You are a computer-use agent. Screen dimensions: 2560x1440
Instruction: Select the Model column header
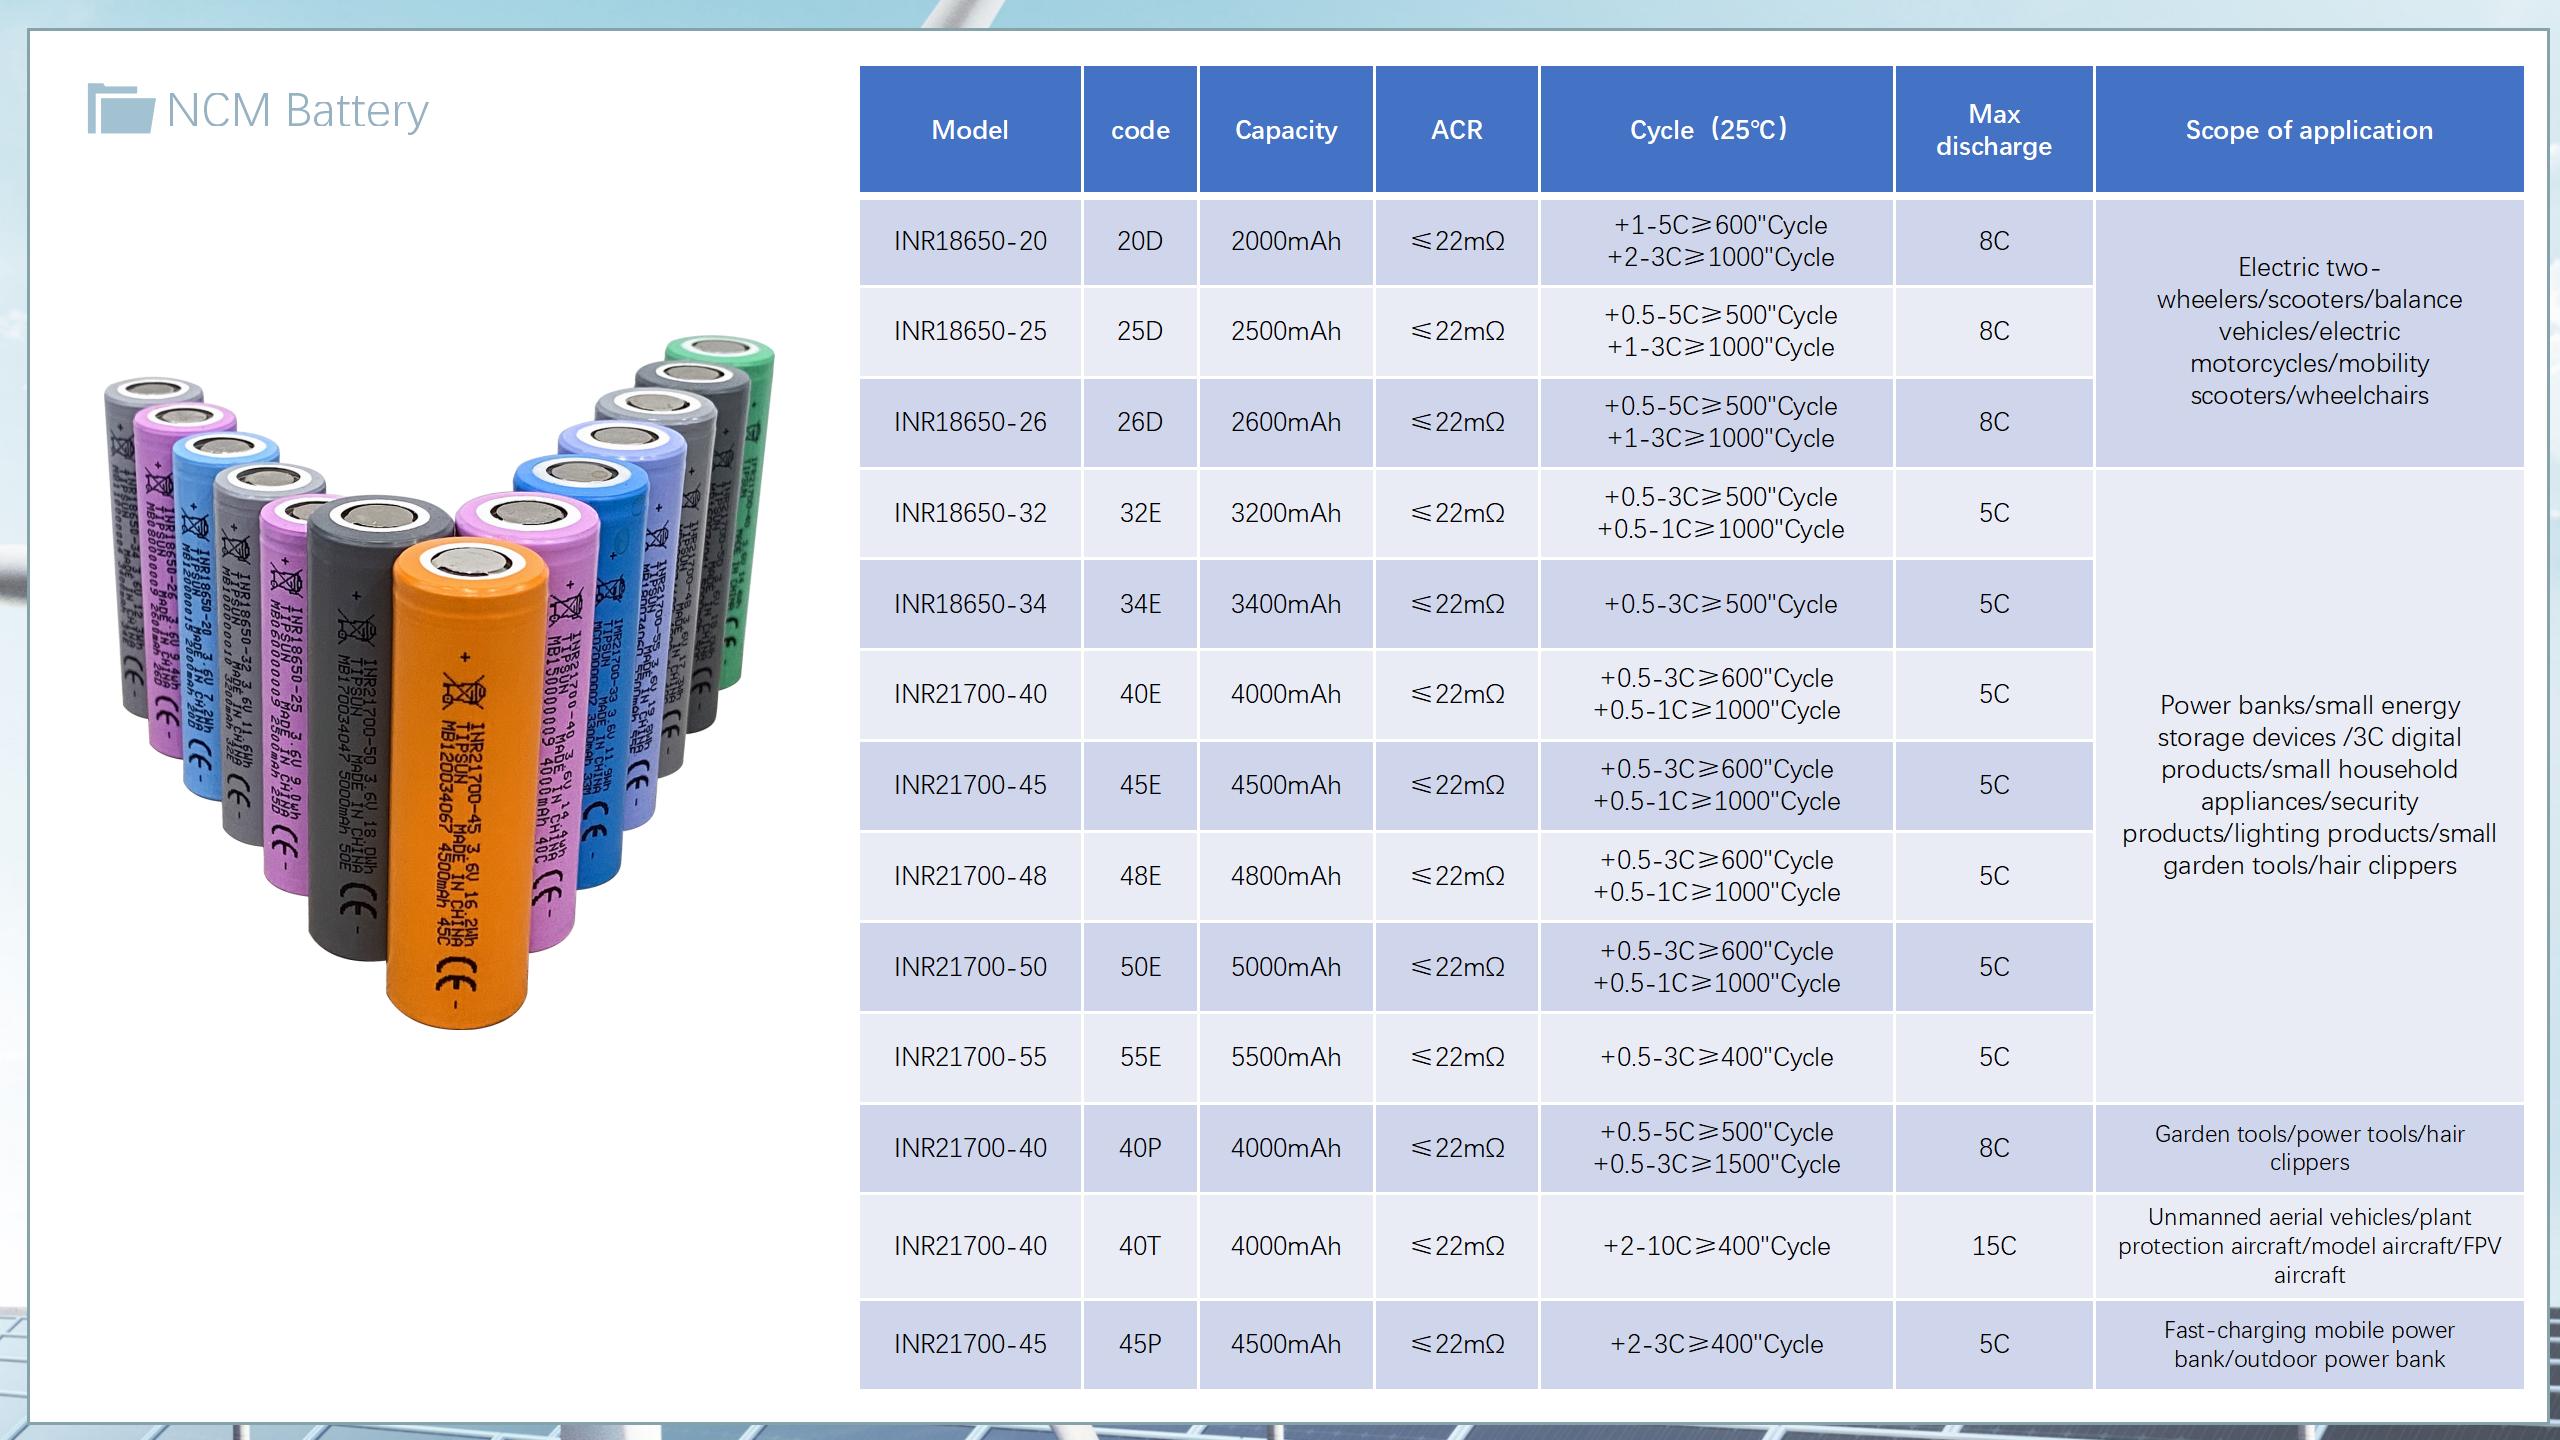tap(969, 130)
